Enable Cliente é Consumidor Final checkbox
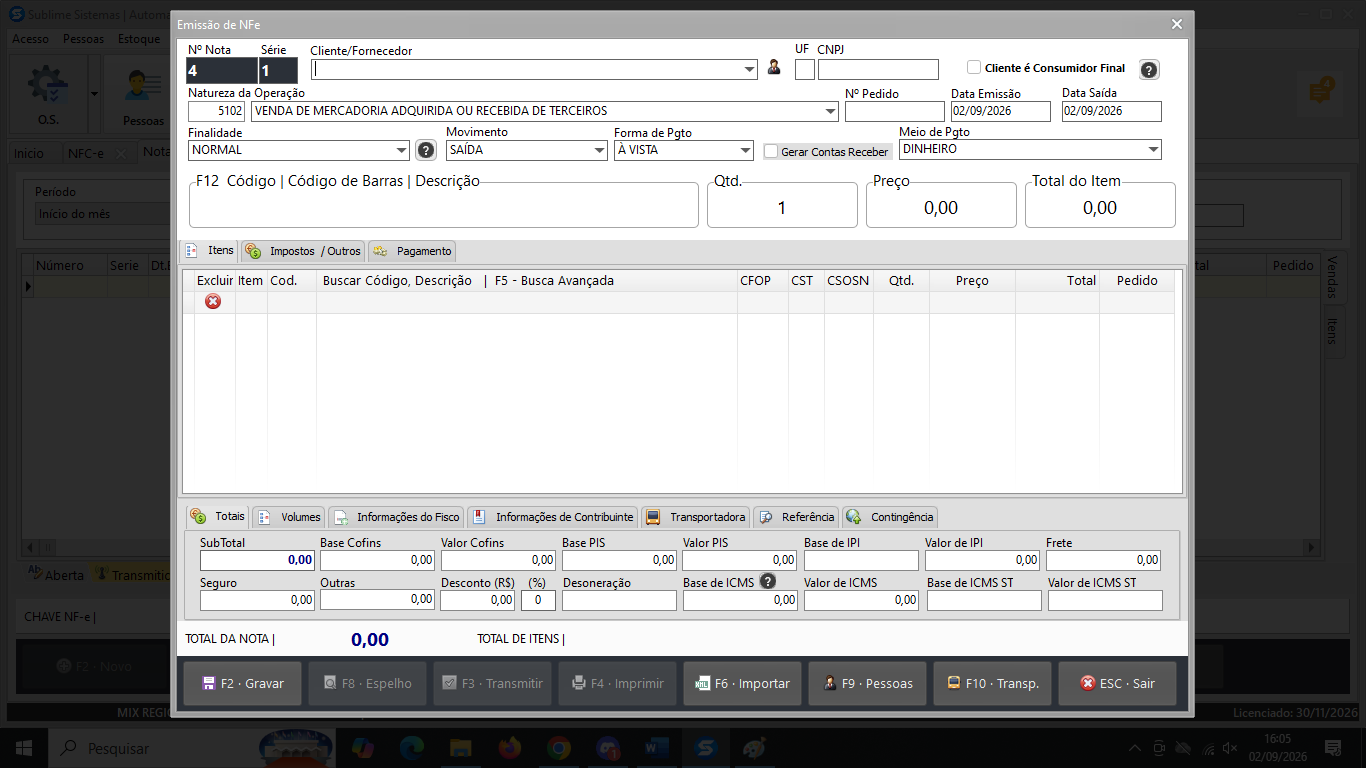This screenshot has height=768, width=1366. click(x=974, y=67)
